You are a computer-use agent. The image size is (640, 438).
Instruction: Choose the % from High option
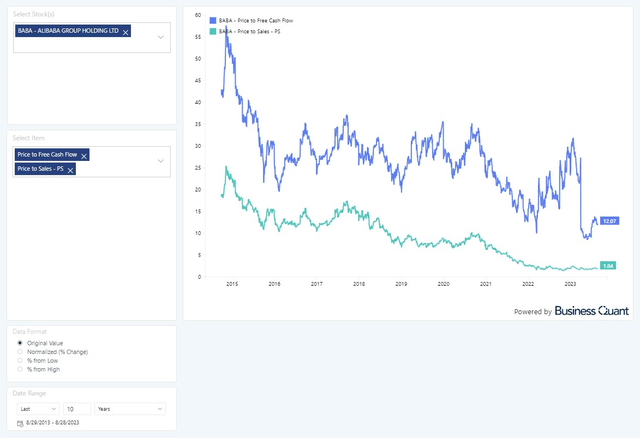[19, 370]
